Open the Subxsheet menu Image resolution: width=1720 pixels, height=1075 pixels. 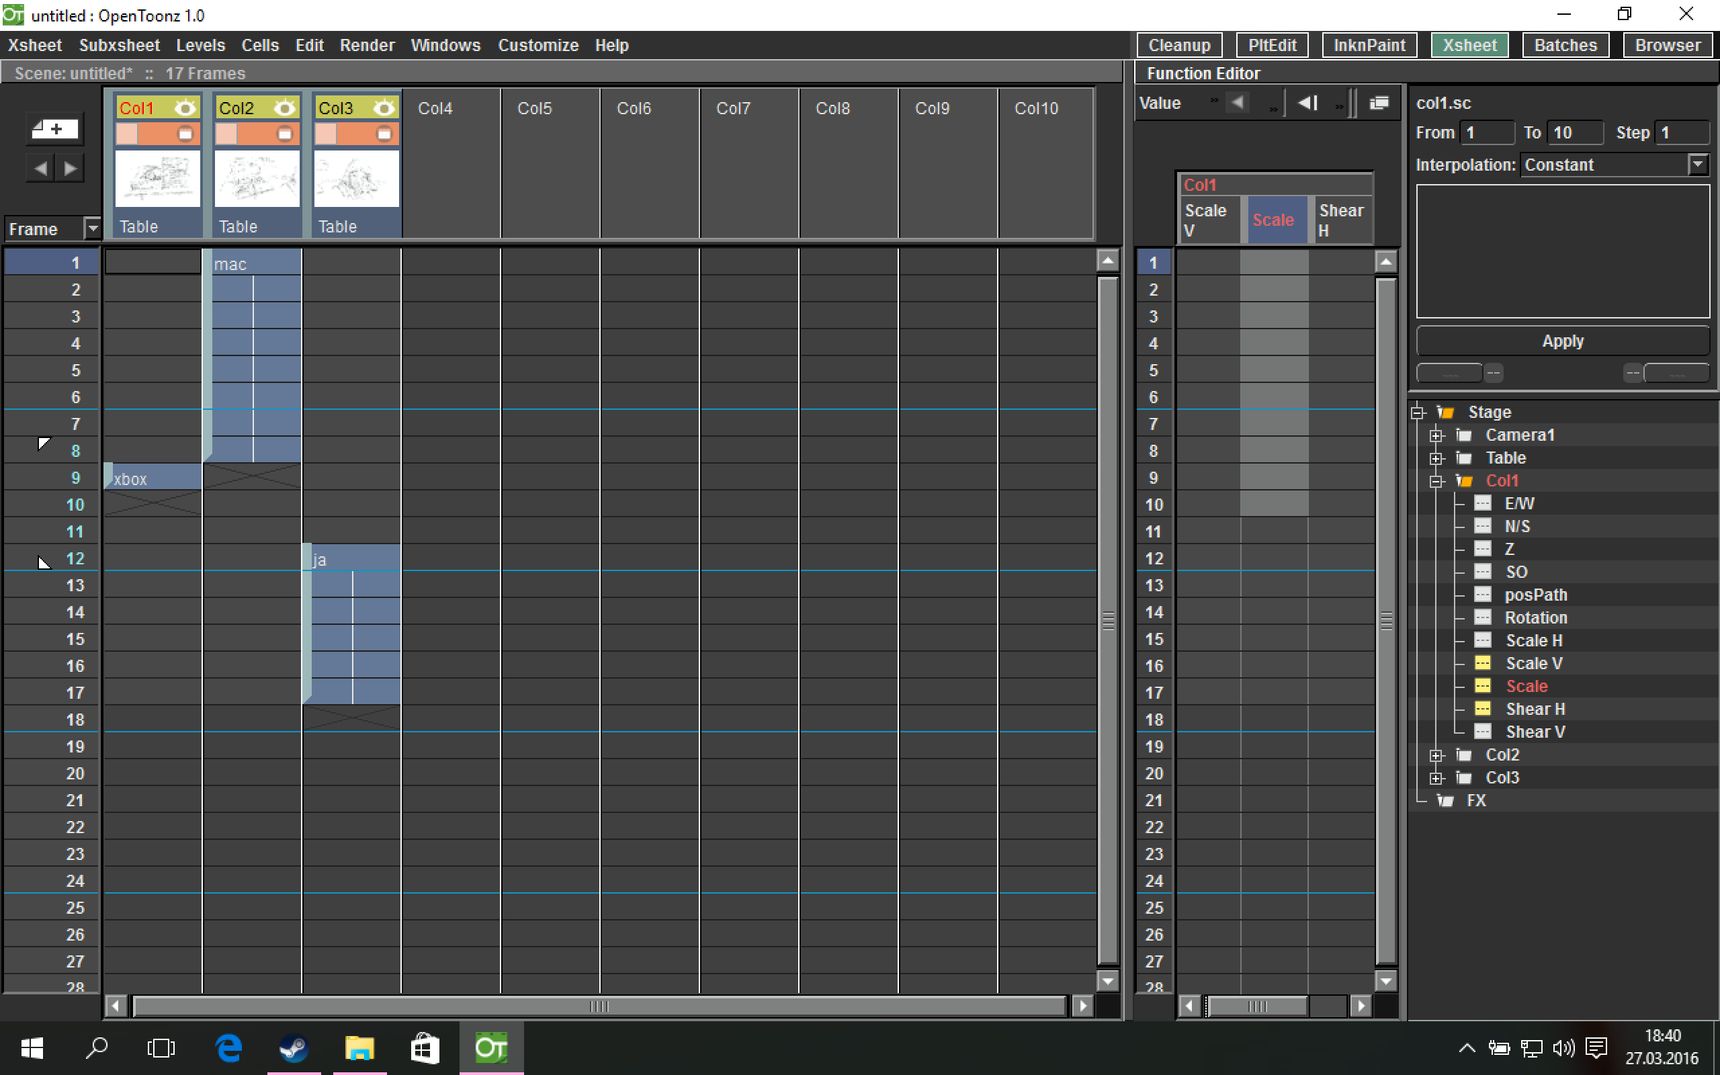119,45
